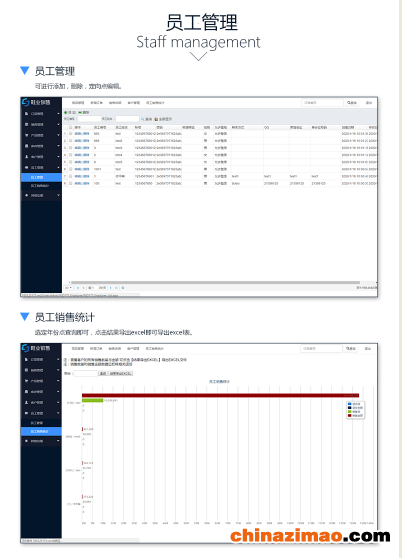Expand the first sidebar menu arrow in staff list screen
This screenshot has height=558, width=402.
[x=58, y=114]
